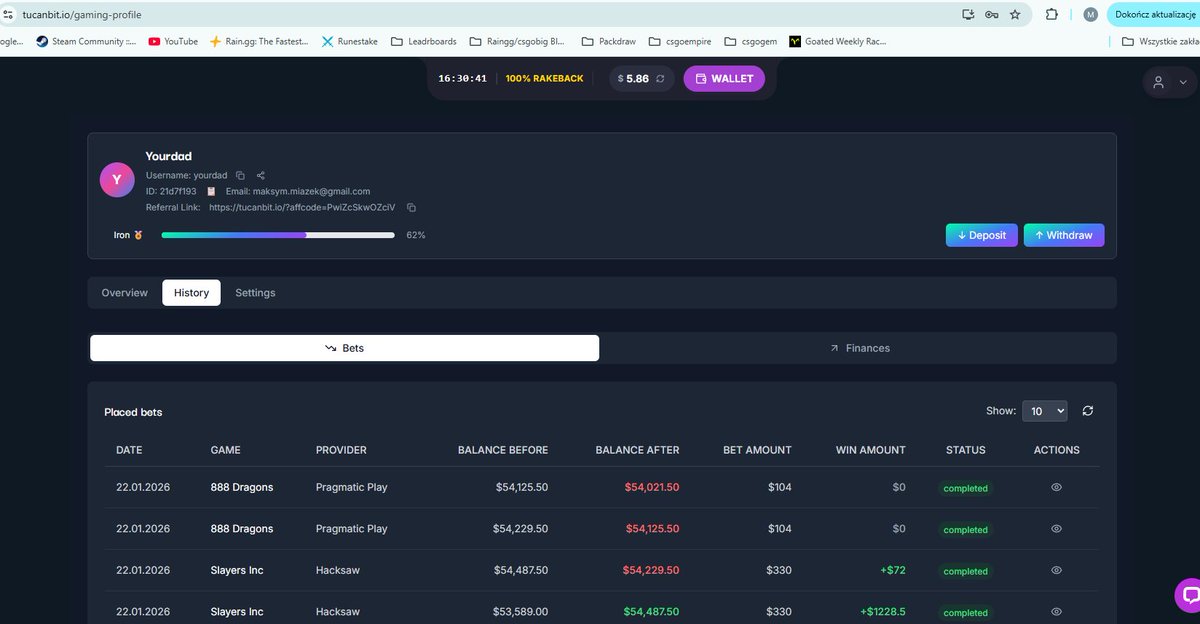Viewport: 1200px width, 624px height.
Task: Click the DATE column header
Action: pyautogui.click(x=129, y=450)
